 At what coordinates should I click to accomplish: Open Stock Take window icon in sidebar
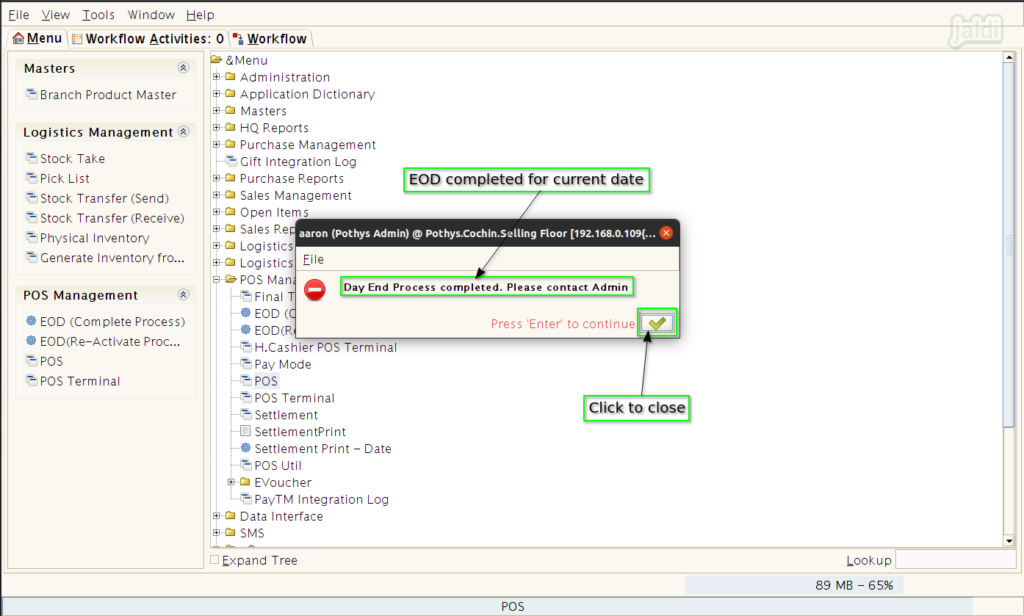pyautogui.click(x=31, y=158)
